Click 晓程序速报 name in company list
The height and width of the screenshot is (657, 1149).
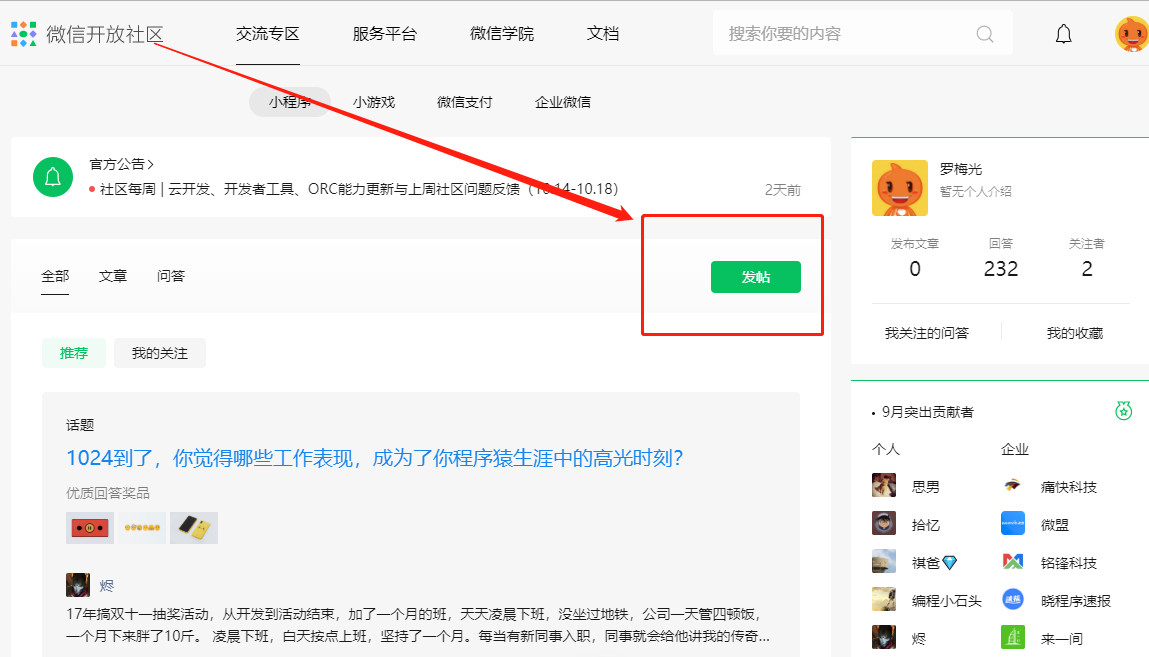click(x=1076, y=601)
